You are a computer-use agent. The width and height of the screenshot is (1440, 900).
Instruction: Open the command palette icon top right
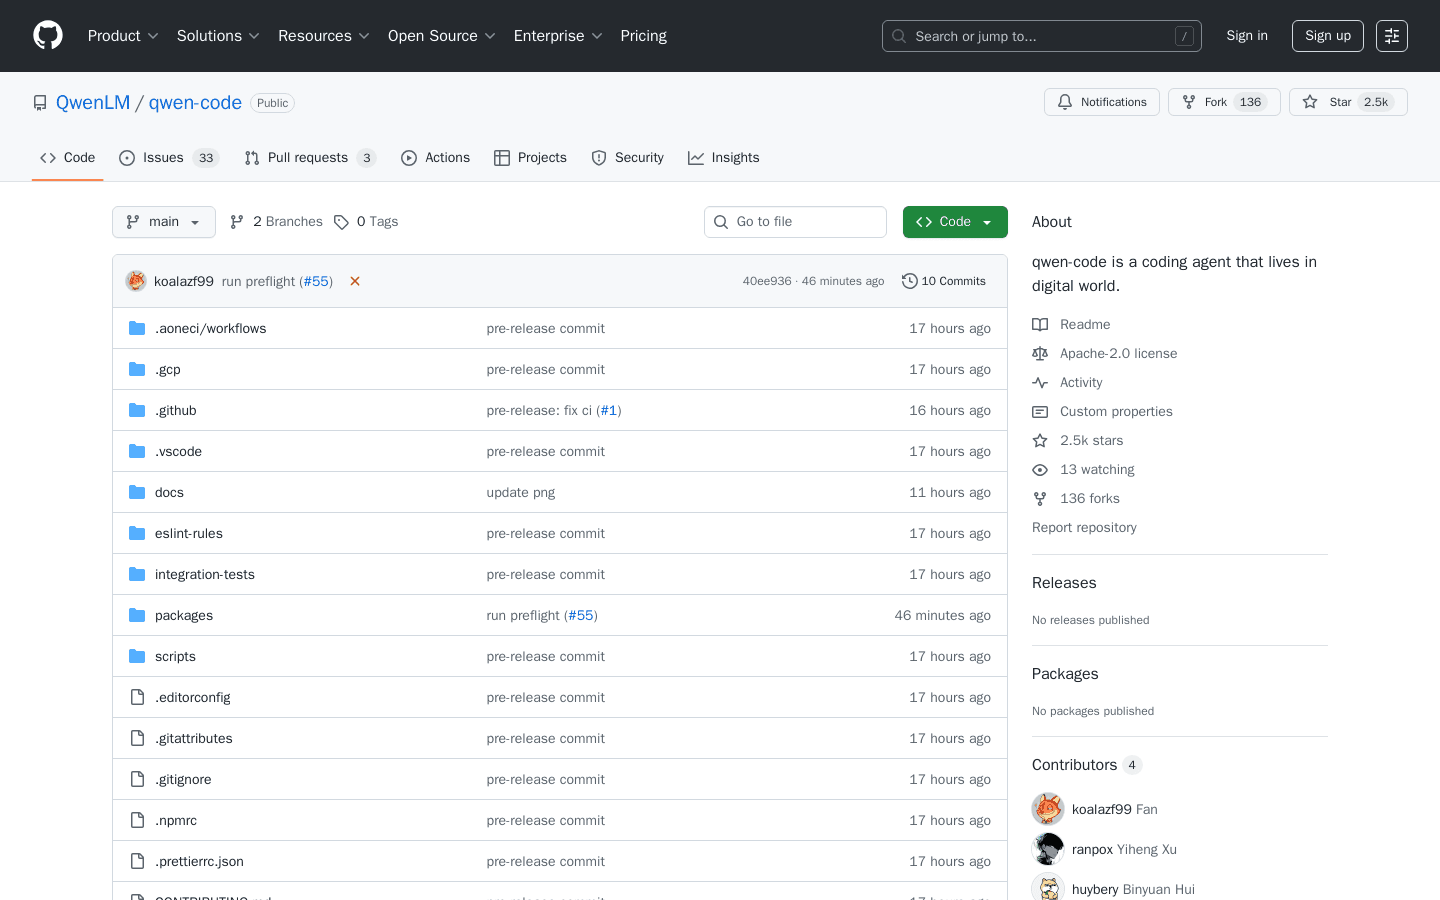tap(1392, 35)
